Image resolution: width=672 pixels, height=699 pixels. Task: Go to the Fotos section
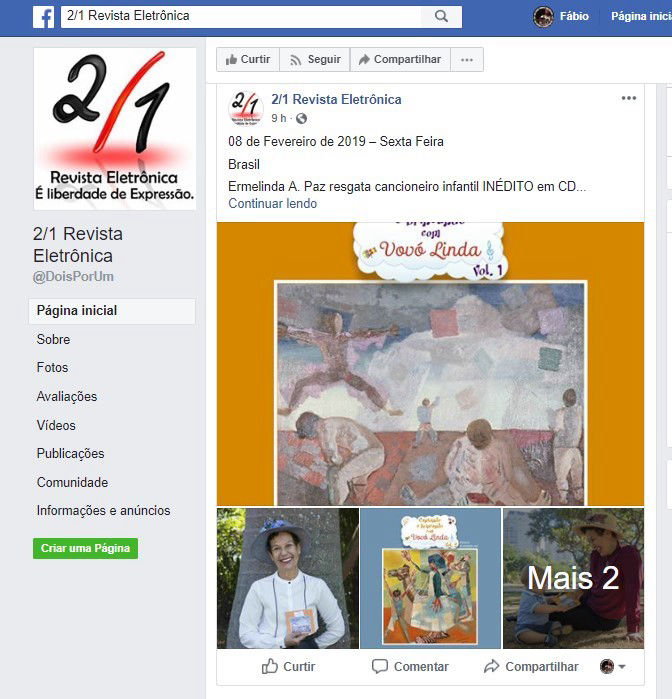[x=53, y=367]
